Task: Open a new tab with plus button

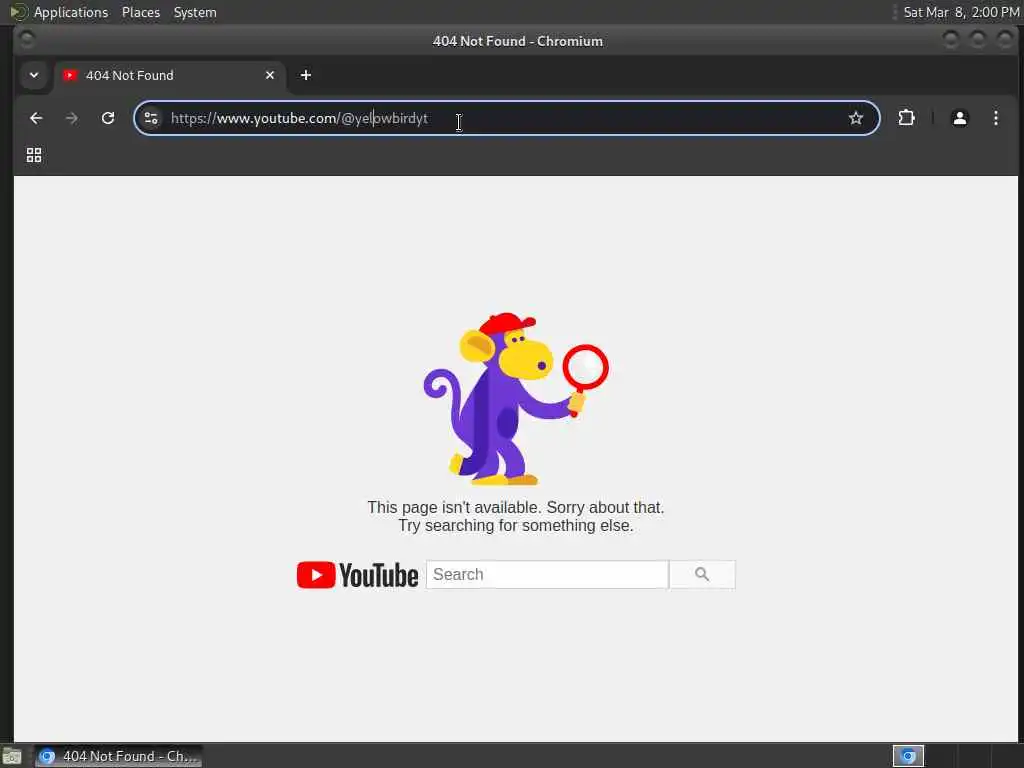Action: (306, 75)
